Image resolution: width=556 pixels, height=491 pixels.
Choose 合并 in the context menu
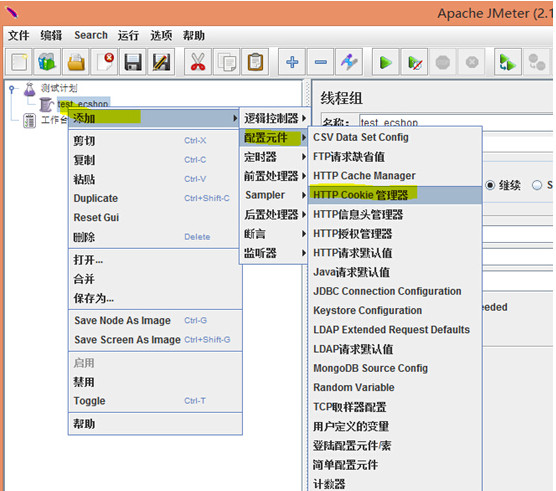(155, 279)
